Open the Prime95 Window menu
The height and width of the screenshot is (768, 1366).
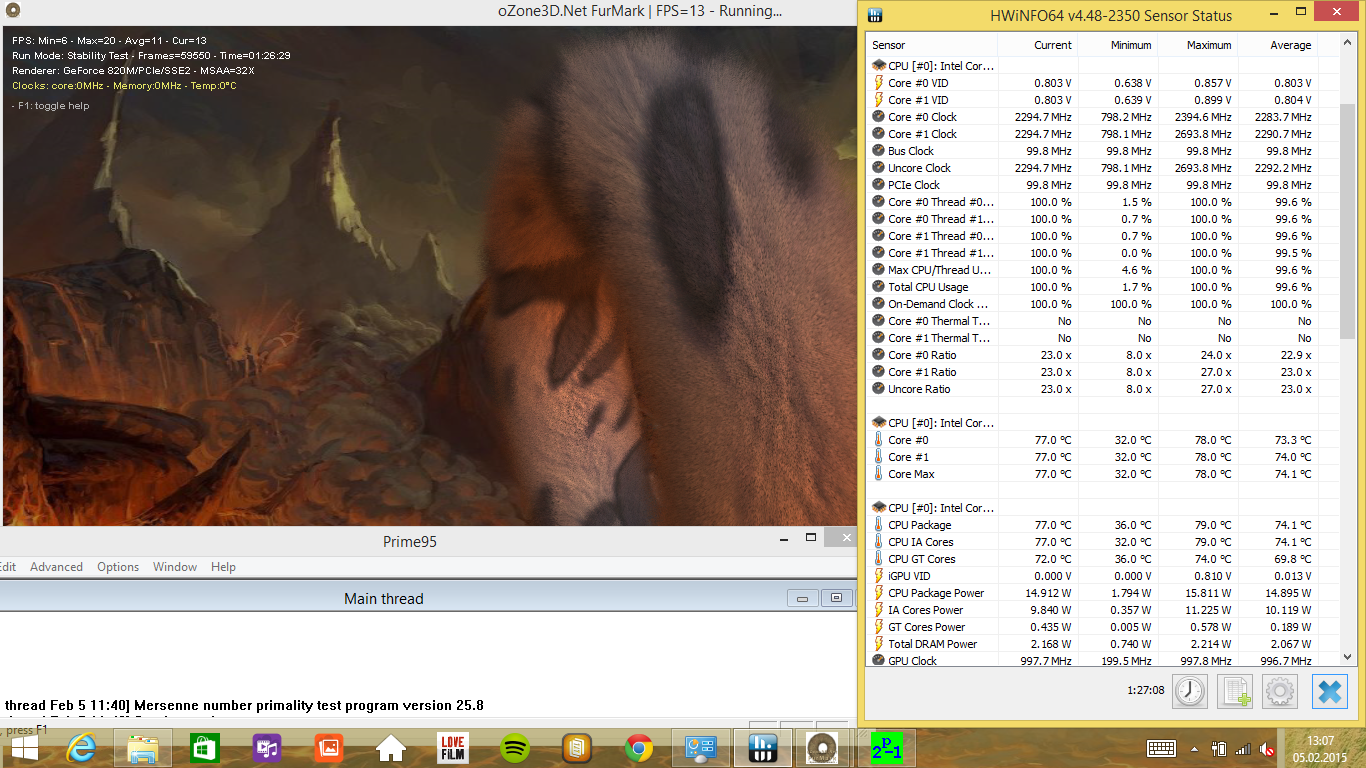point(175,567)
